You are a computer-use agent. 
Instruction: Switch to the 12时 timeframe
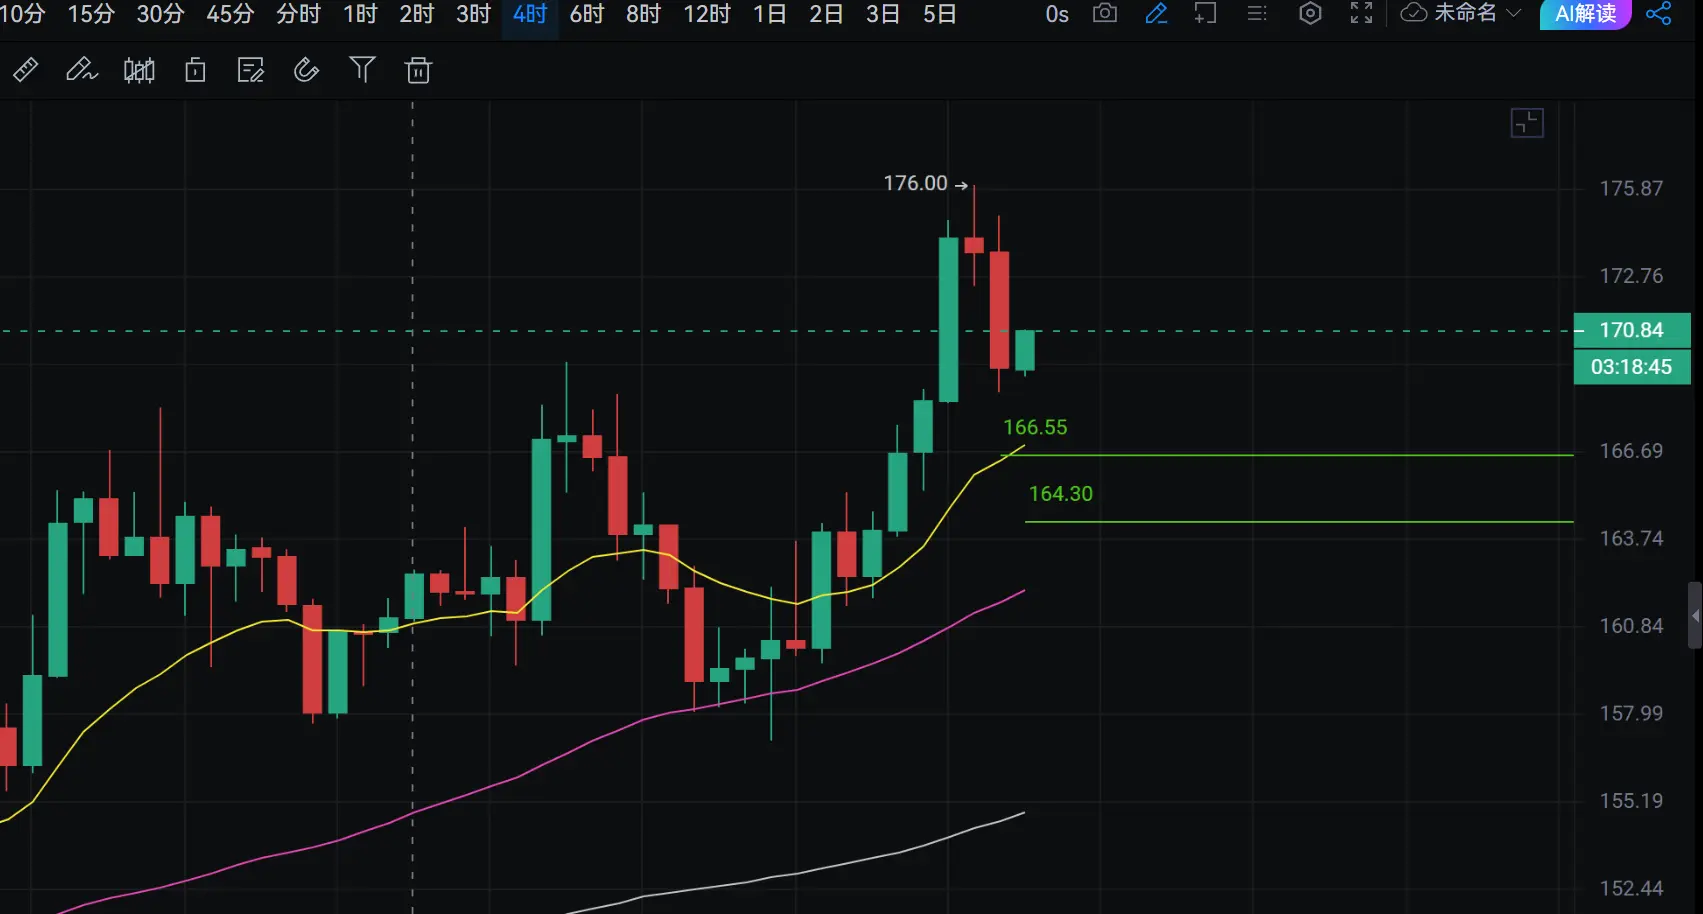pyautogui.click(x=707, y=14)
